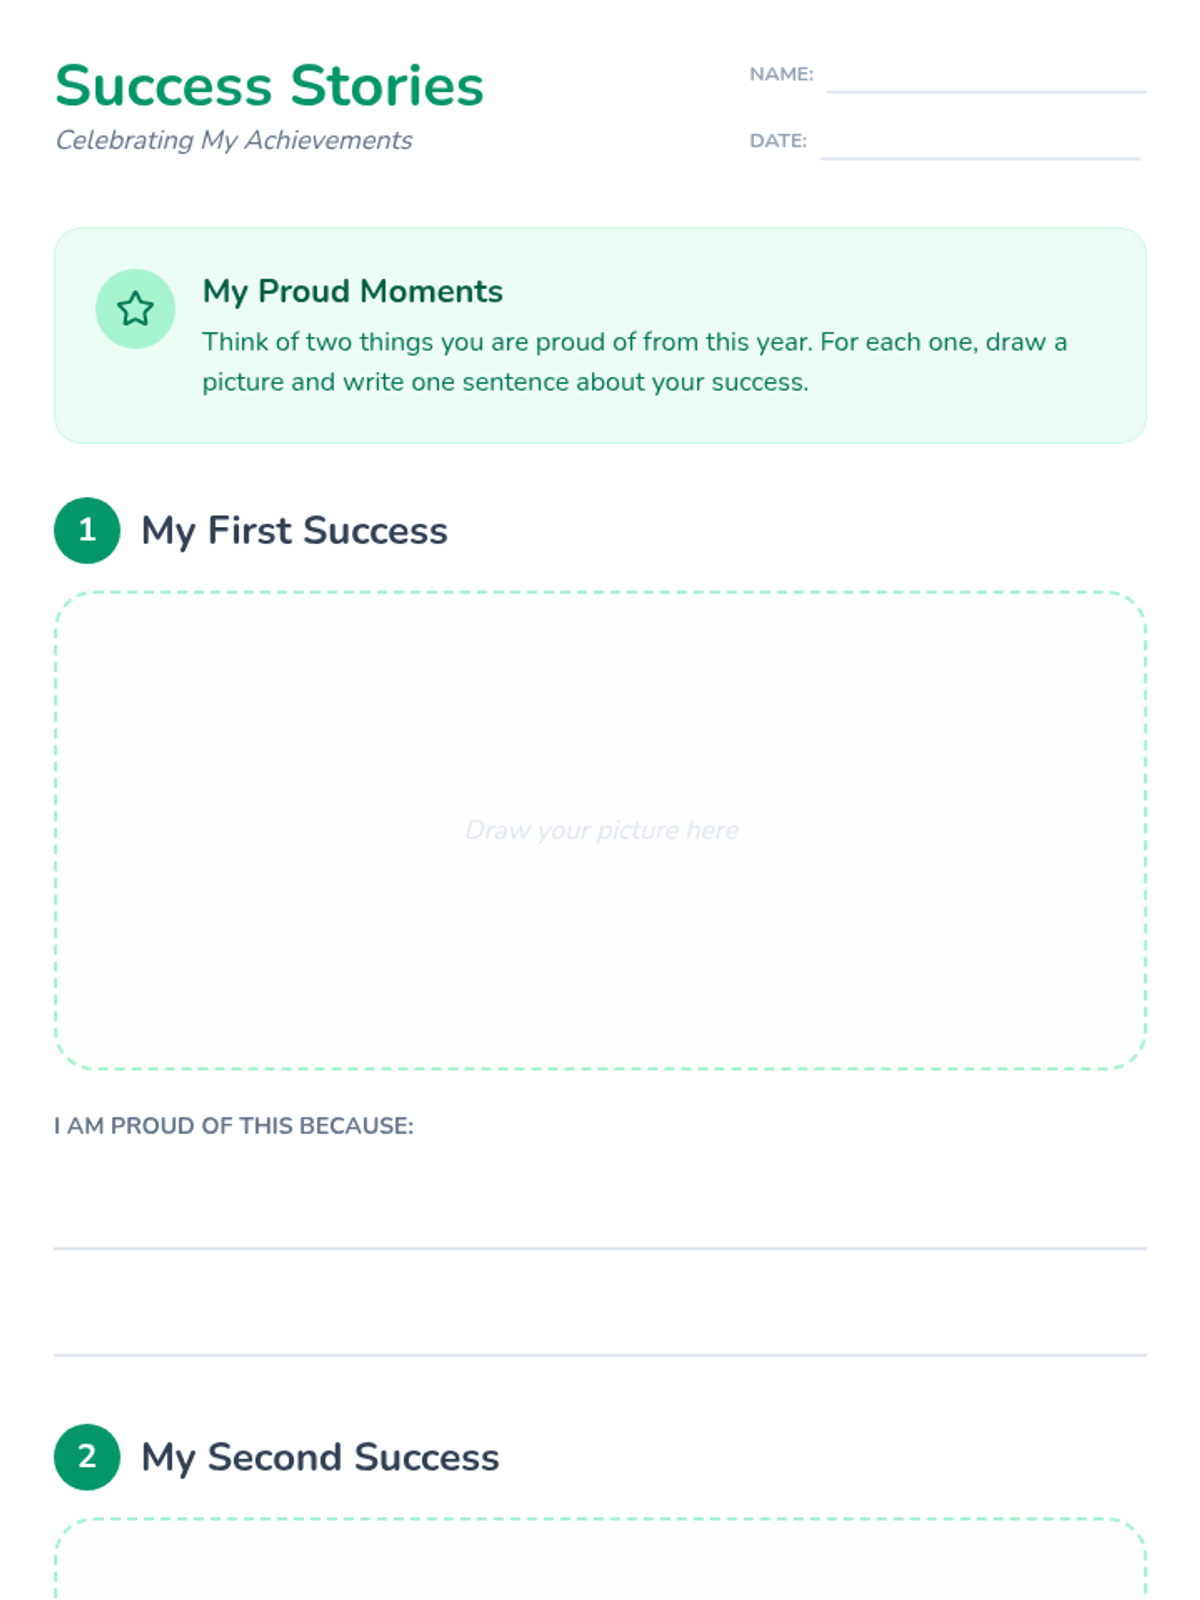
Task: Select the My Second Success heading
Action: (320, 1457)
